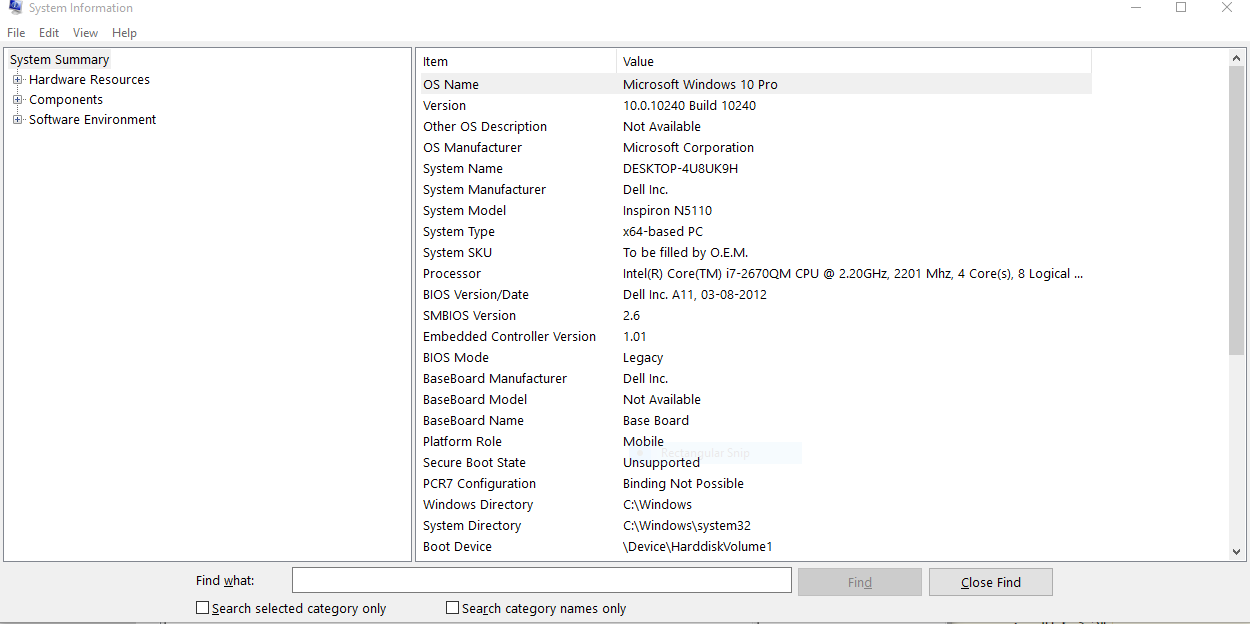Select the PCR7 Configuration row
The height and width of the screenshot is (624, 1250).
coord(754,484)
